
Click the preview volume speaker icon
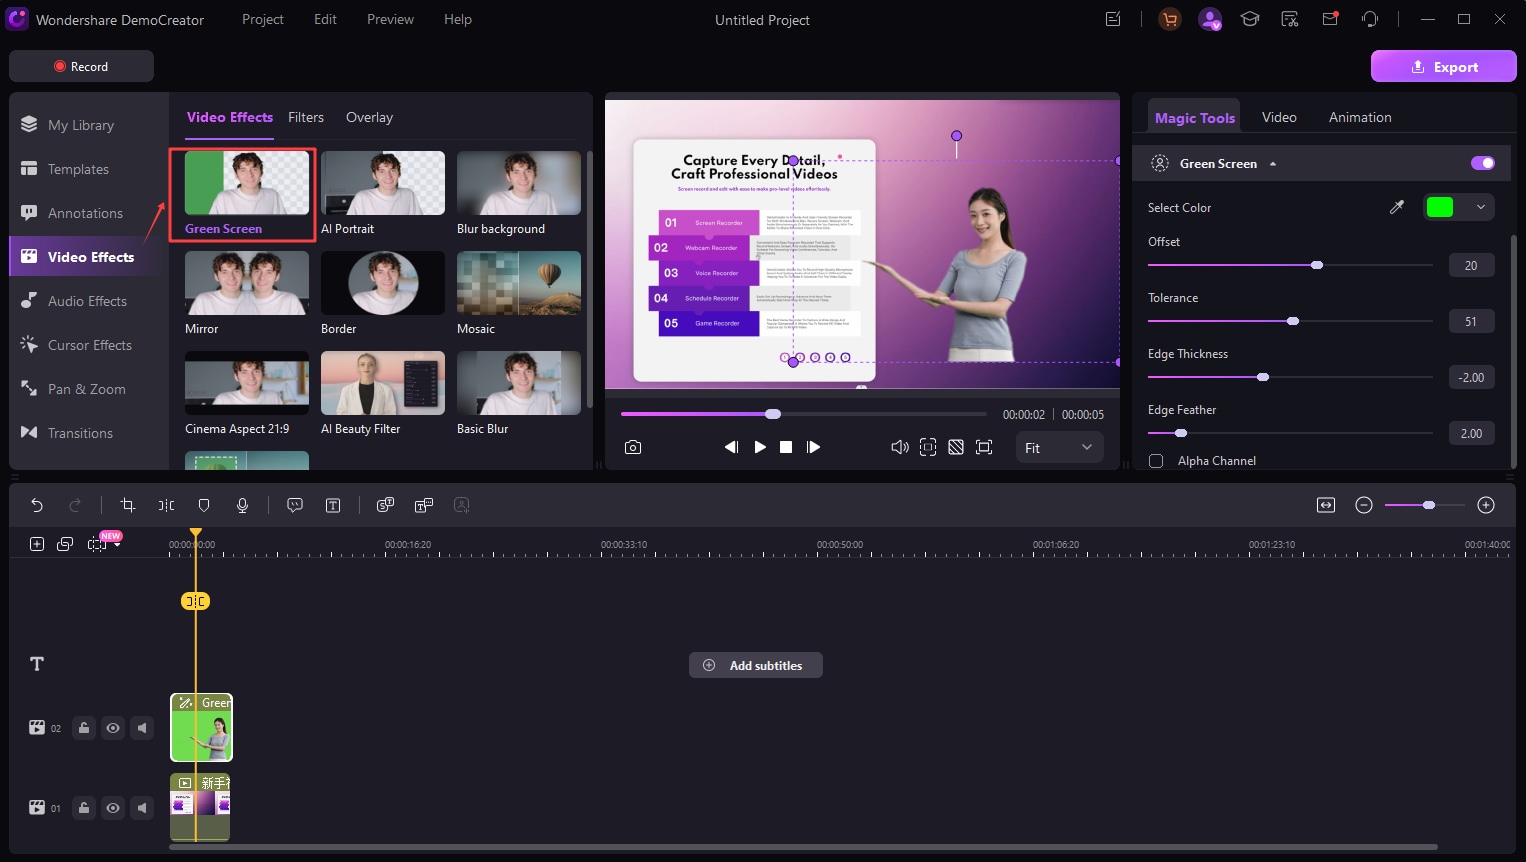click(x=900, y=447)
